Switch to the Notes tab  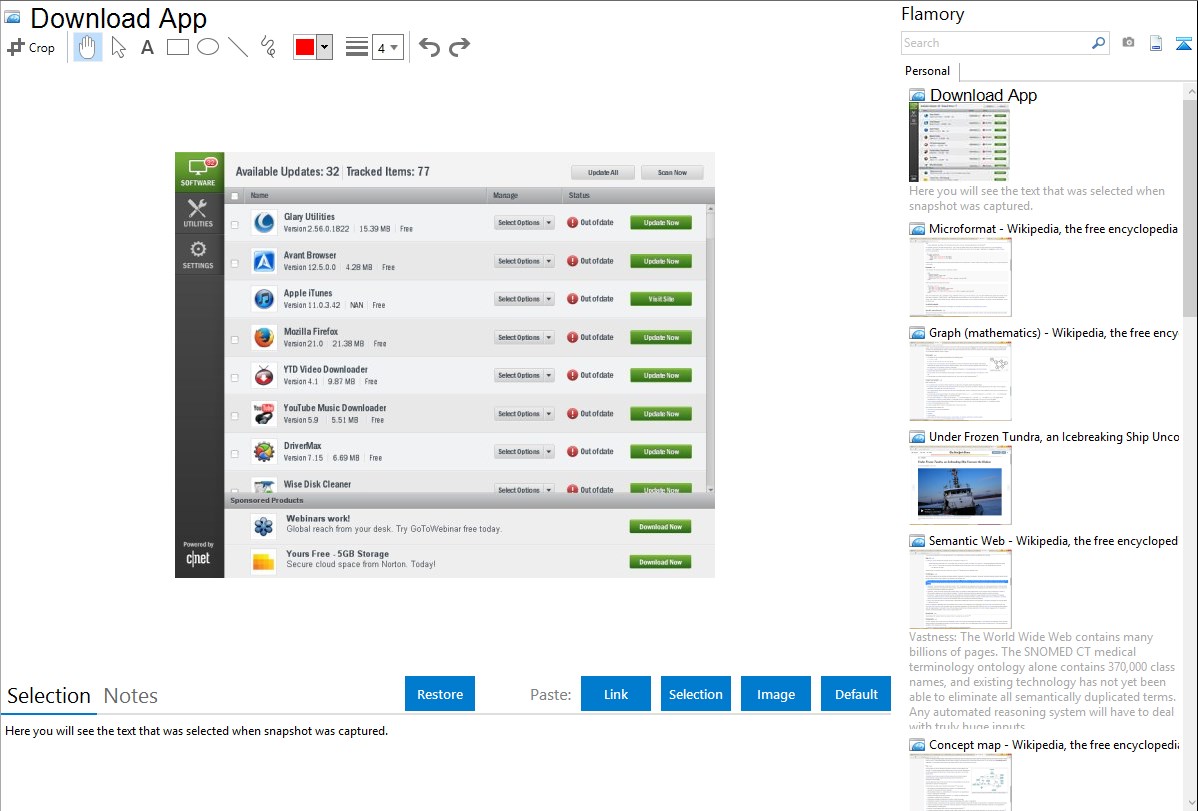[x=131, y=696]
